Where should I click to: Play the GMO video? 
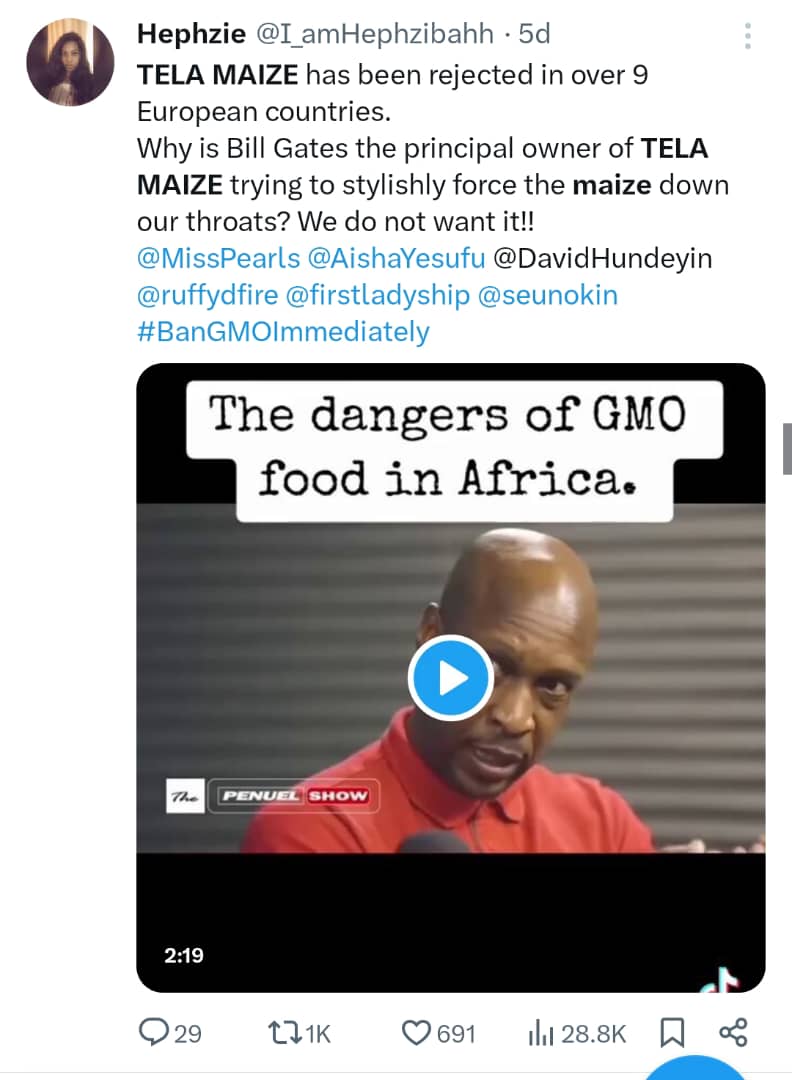(450, 678)
